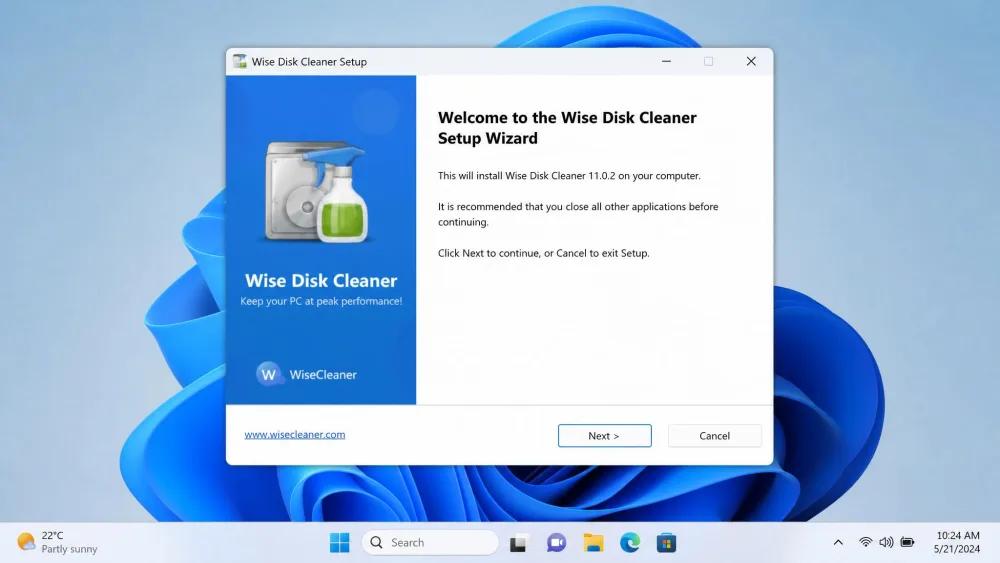
Task: Open the weather widget showing 22°C
Action: (x=57, y=542)
